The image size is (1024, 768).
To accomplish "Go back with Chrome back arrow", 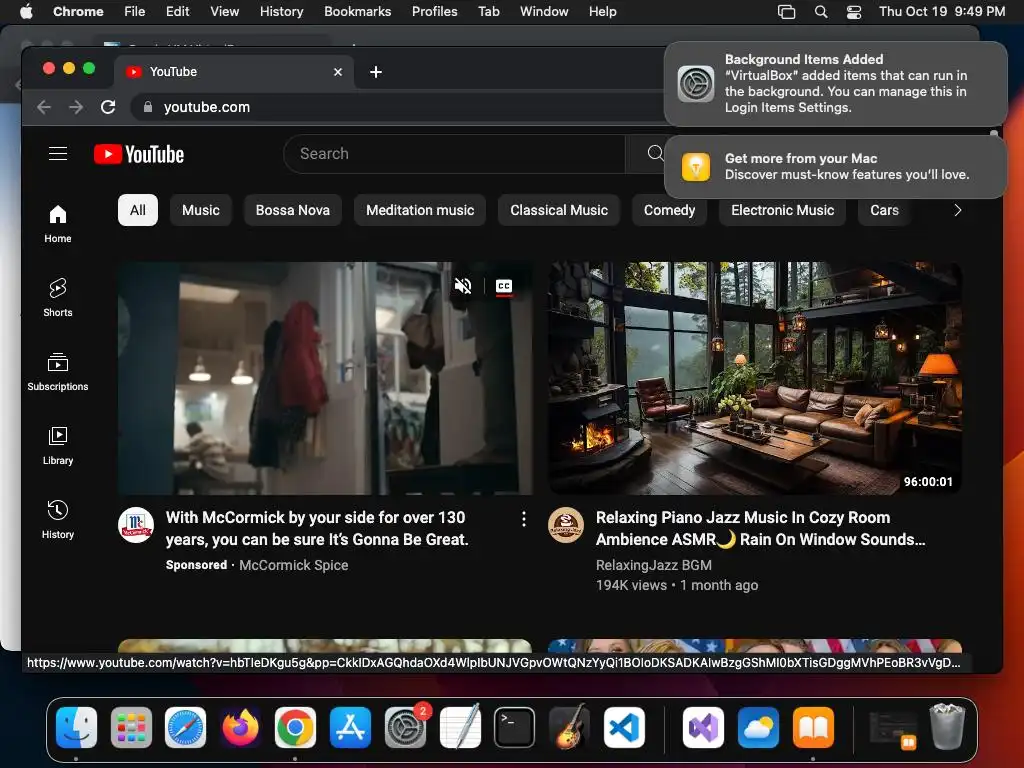I will click(x=44, y=107).
